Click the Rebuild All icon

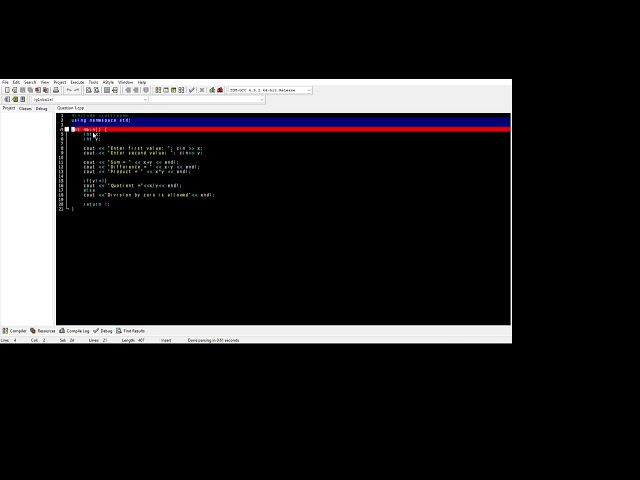tap(181, 90)
